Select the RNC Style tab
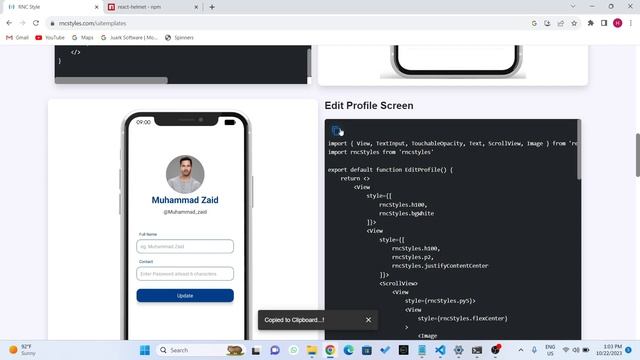 point(53,7)
